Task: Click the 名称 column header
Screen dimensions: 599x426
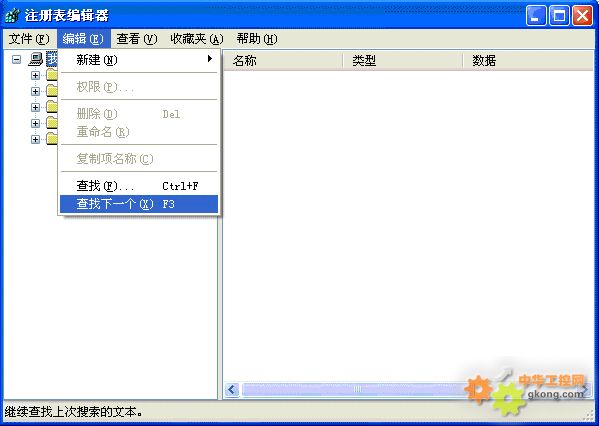Action: [x=283, y=60]
